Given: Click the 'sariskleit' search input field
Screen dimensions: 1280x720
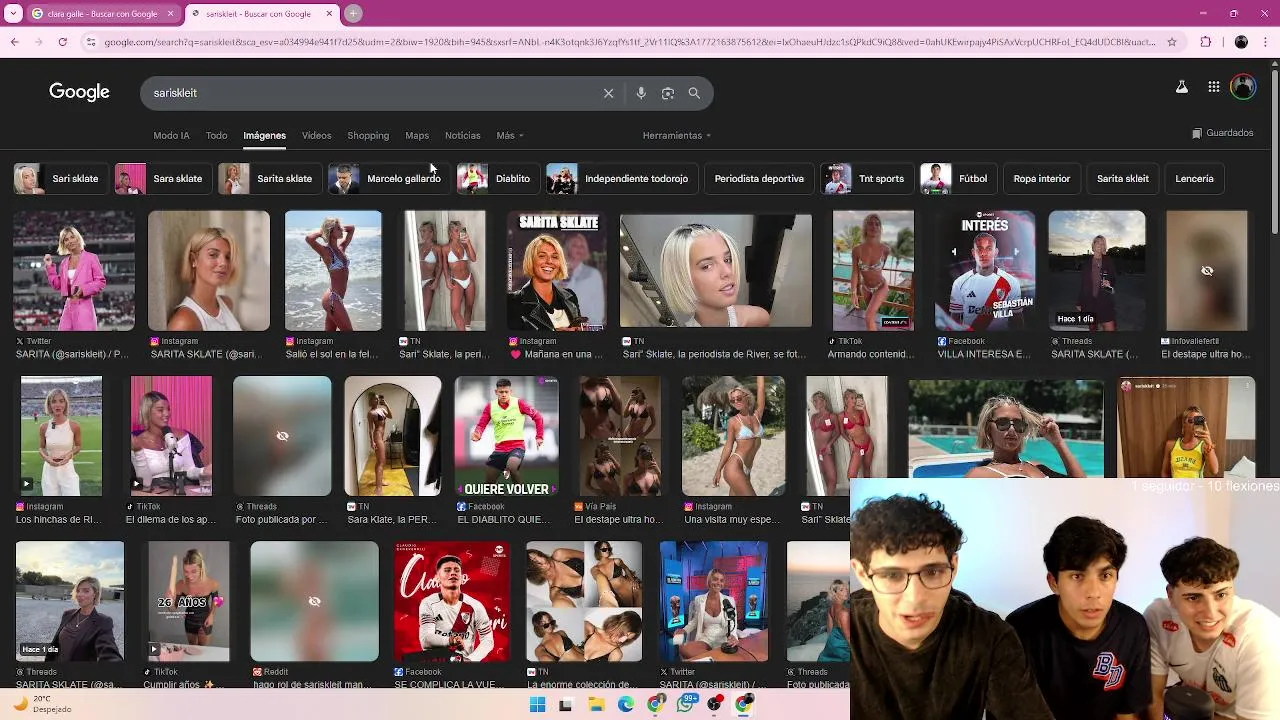Looking at the screenshot, I should pyautogui.click(x=370, y=93).
